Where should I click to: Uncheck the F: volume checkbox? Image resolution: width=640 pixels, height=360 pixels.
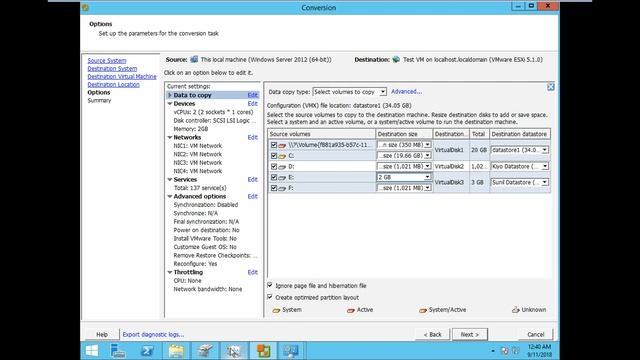[274, 188]
